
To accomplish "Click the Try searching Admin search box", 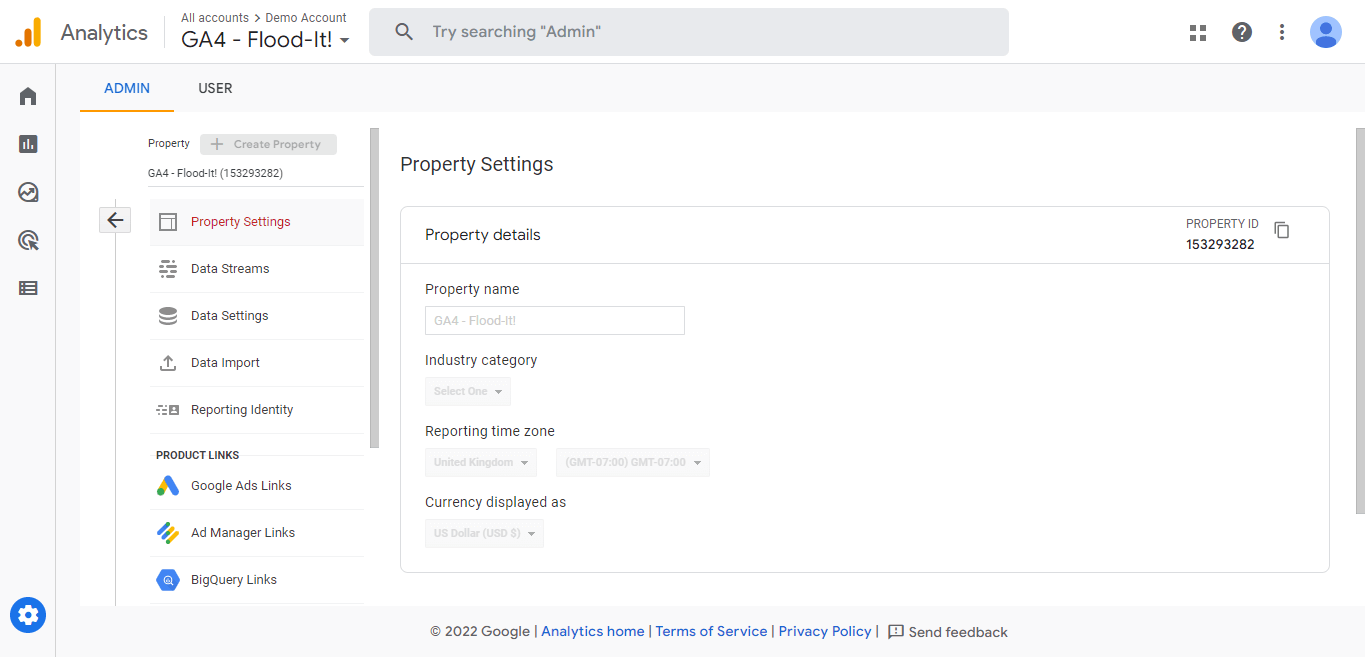I will (689, 32).
